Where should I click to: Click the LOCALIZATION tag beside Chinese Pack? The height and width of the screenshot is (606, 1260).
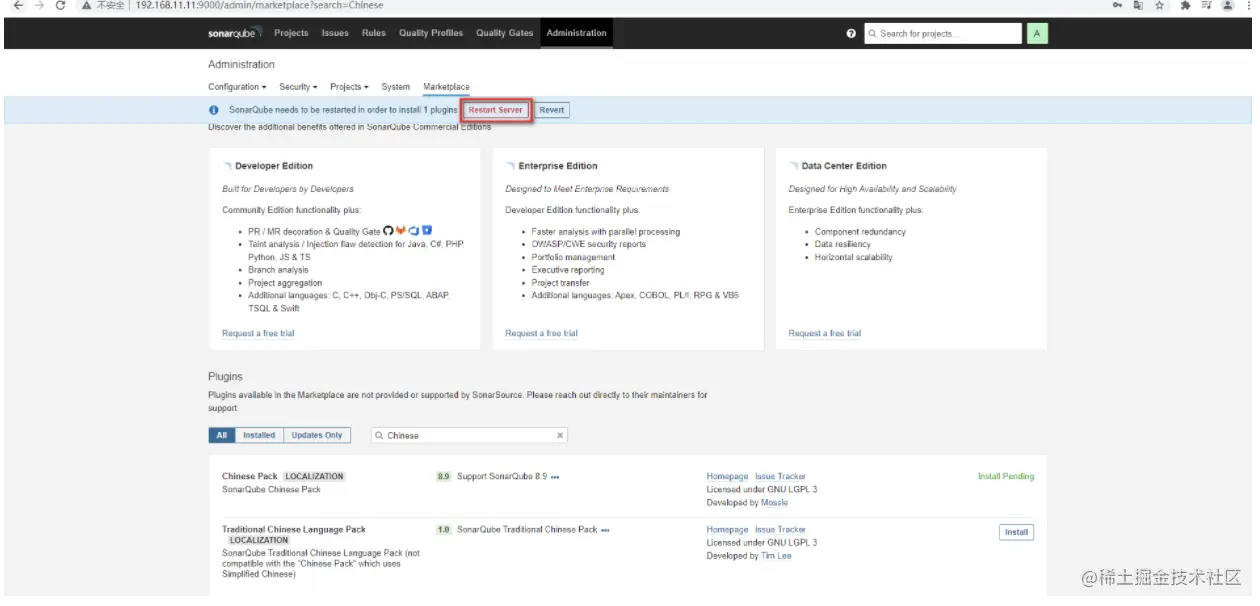click(x=314, y=477)
